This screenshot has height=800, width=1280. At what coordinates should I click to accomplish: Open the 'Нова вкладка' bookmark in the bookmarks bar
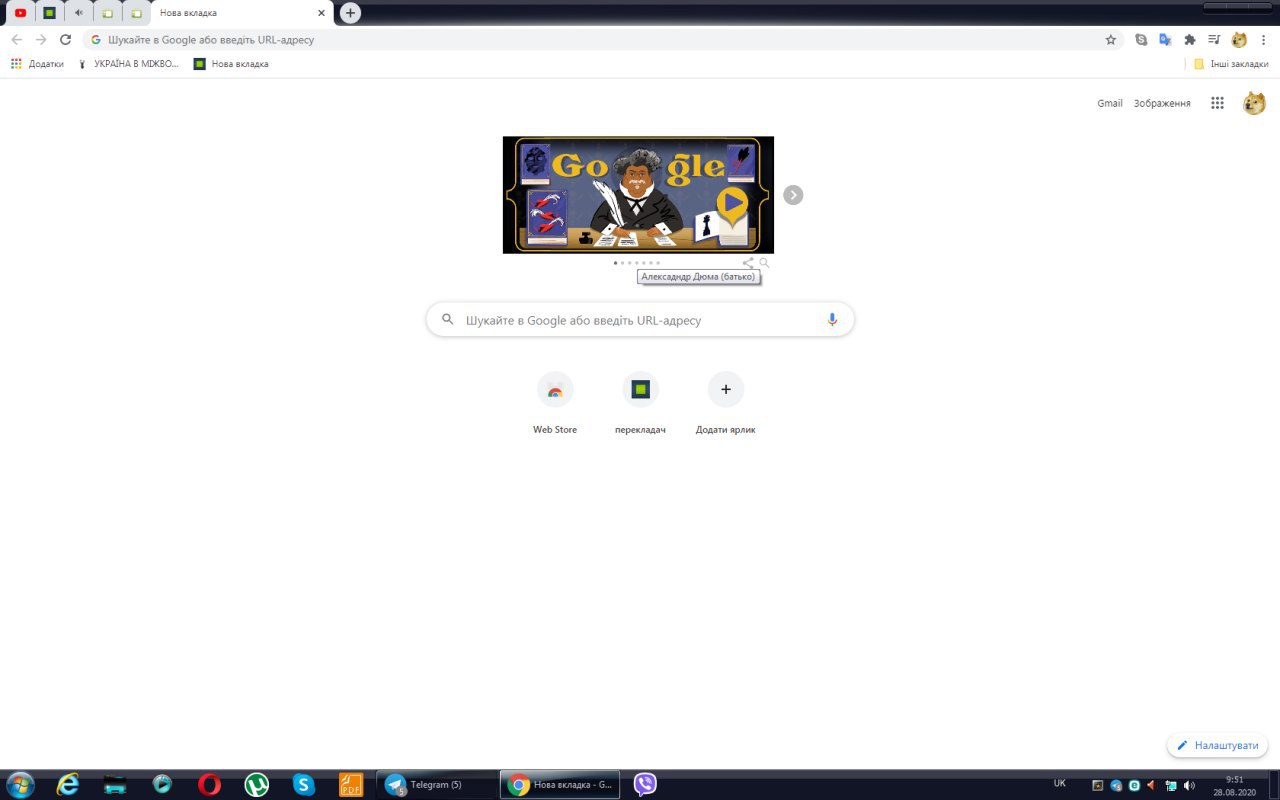pos(231,64)
